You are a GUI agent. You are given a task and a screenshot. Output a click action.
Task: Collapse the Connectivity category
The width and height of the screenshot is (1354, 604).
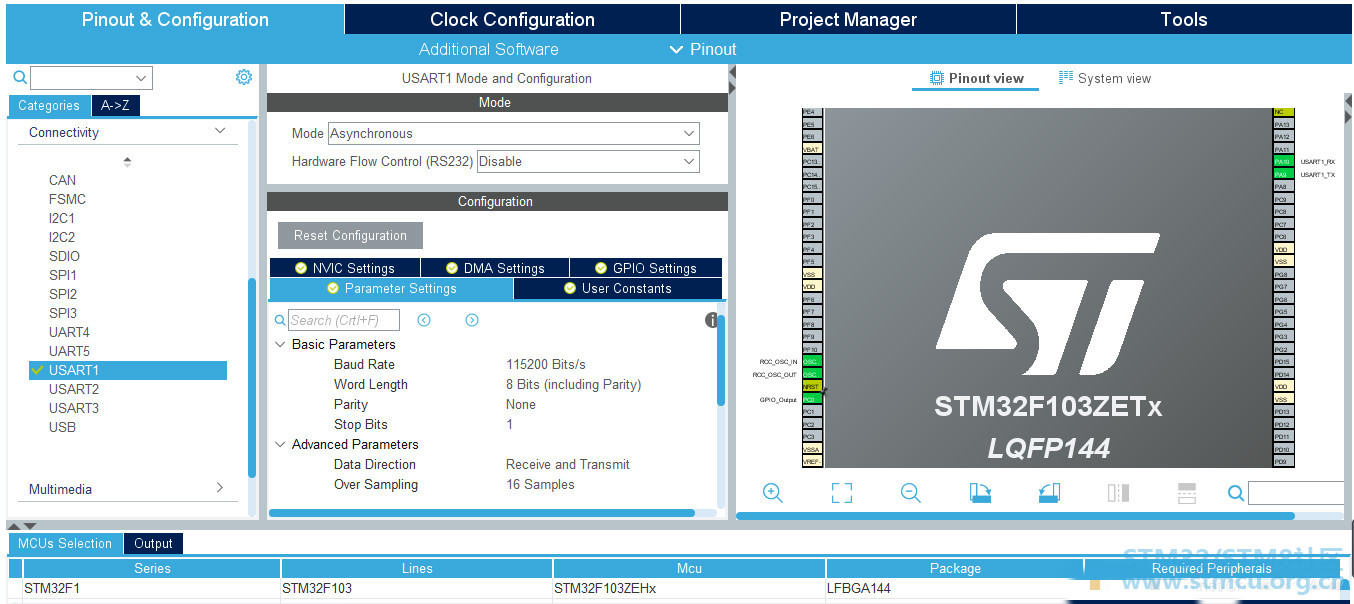click(x=220, y=132)
